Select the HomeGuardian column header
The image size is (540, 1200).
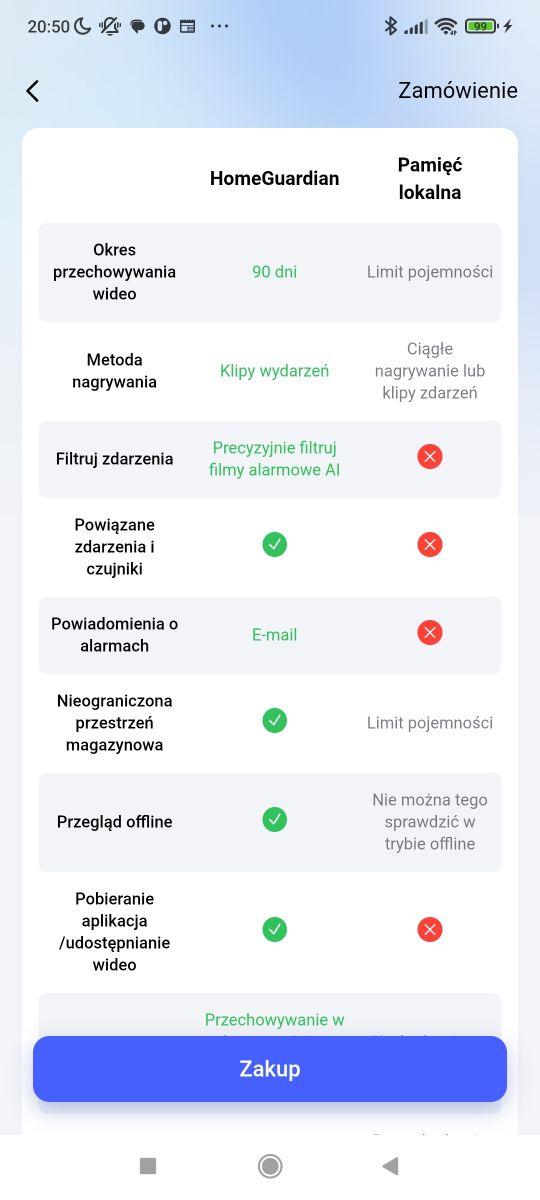pyautogui.click(x=274, y=179)
